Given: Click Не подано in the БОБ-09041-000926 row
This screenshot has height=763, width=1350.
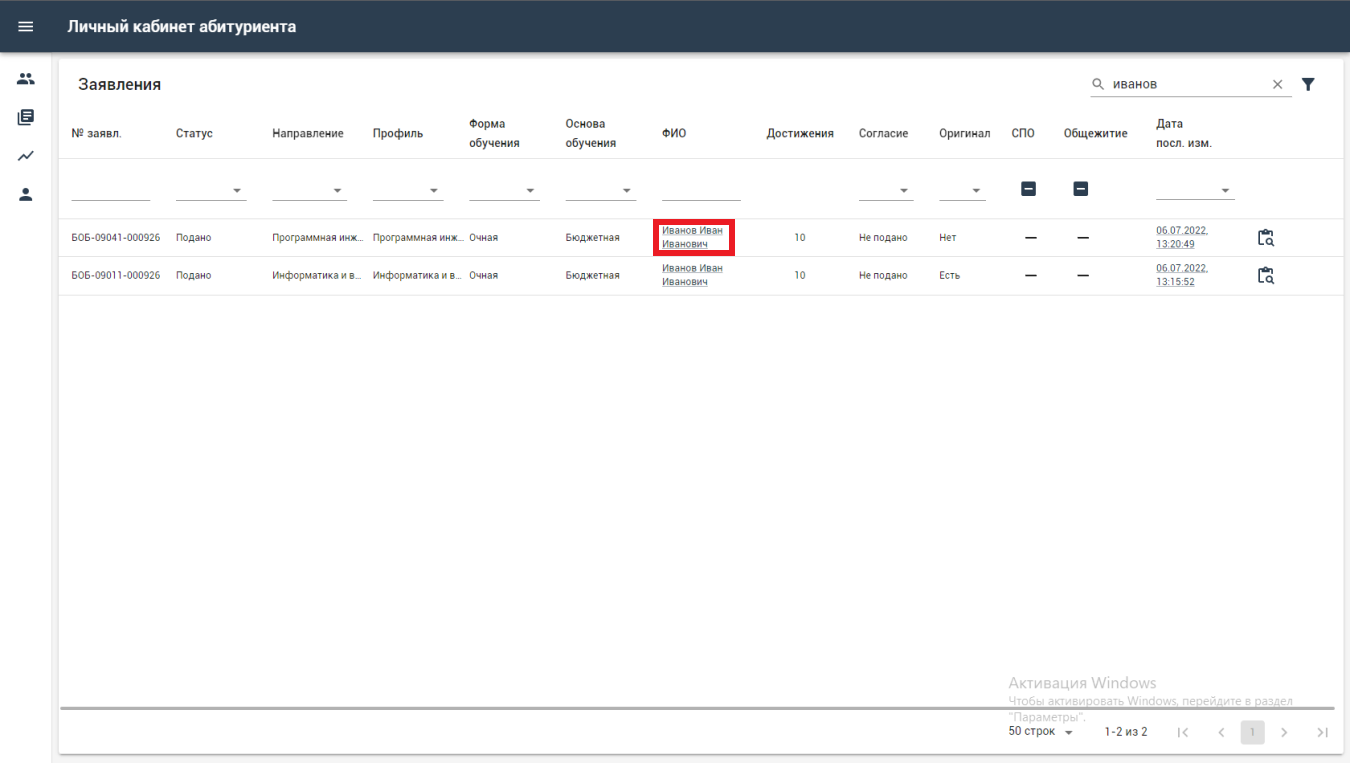Looking at the screenshot, I should click(883, 238).
